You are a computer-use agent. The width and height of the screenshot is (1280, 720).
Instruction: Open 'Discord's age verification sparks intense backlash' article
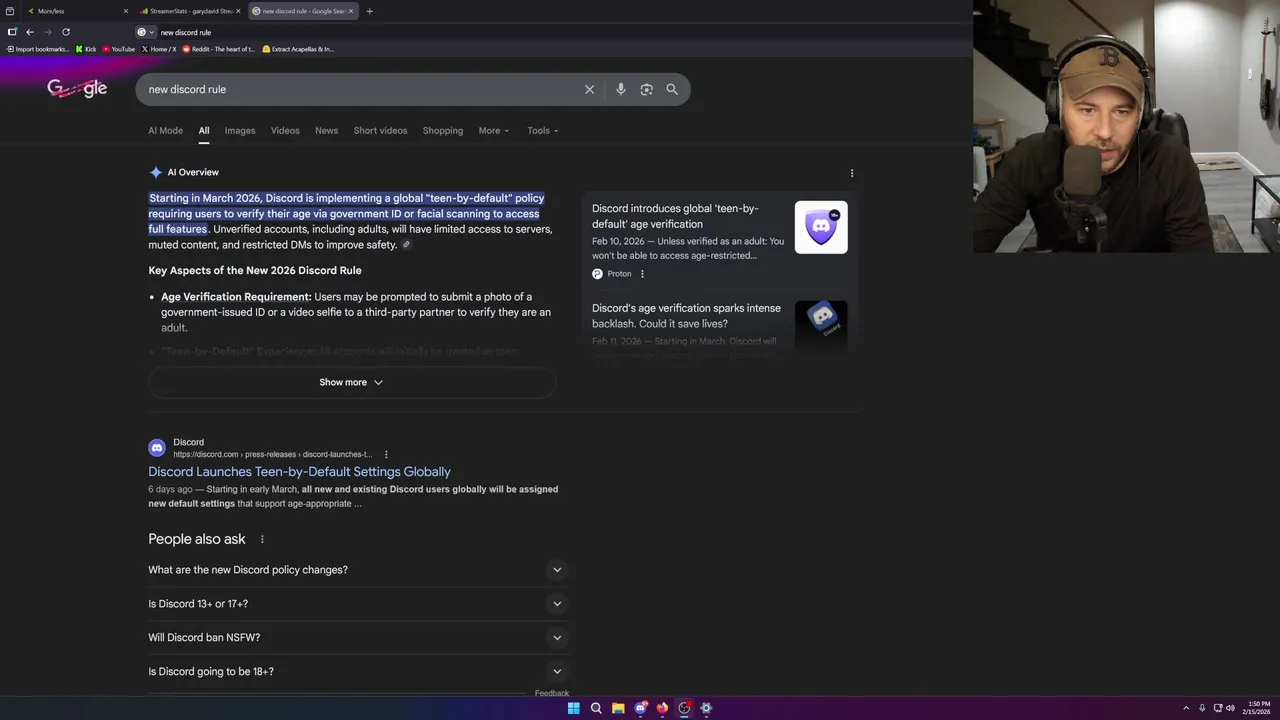pos(686,316)
